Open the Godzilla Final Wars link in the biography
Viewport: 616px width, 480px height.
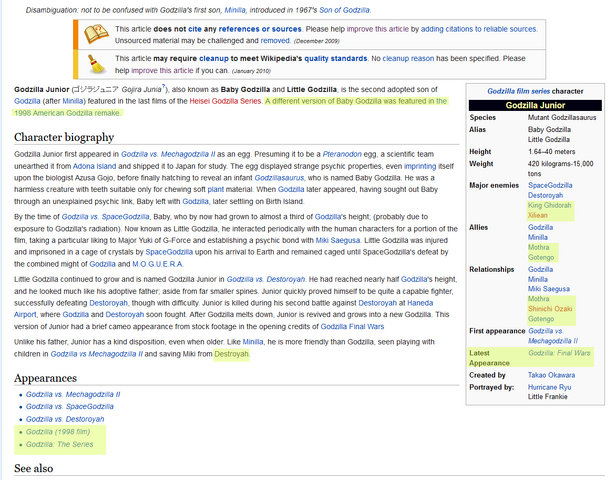coord(352,327)
